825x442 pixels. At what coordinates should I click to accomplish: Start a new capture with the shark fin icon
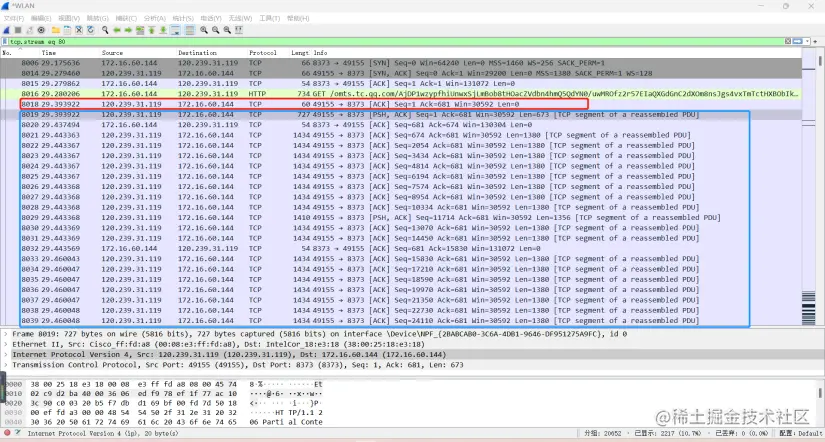(6, 30)
